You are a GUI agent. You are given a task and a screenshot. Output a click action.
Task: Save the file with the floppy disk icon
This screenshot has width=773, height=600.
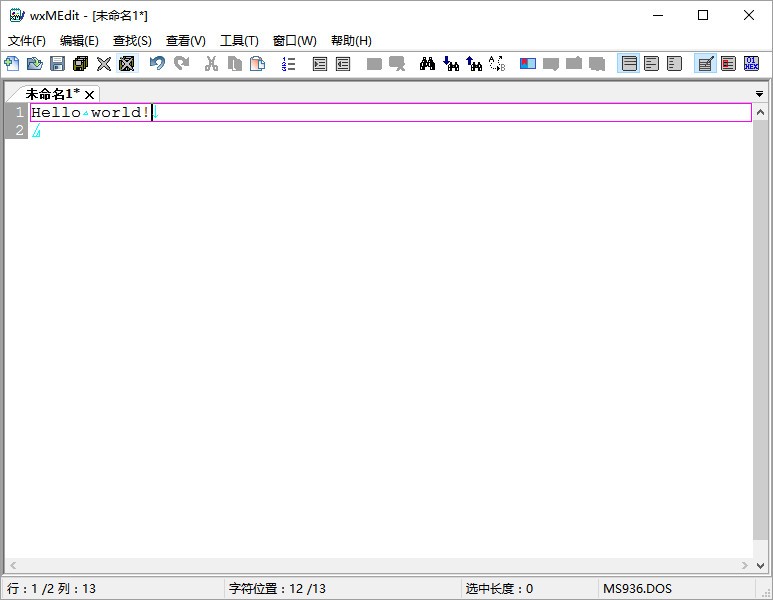click(x=57, y=64)
